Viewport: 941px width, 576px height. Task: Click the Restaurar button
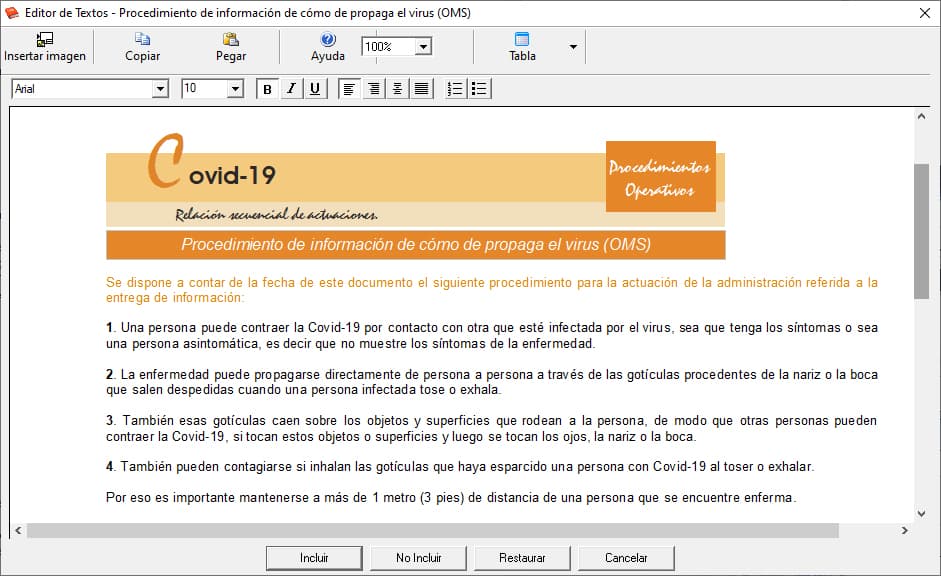pos(522,558)
